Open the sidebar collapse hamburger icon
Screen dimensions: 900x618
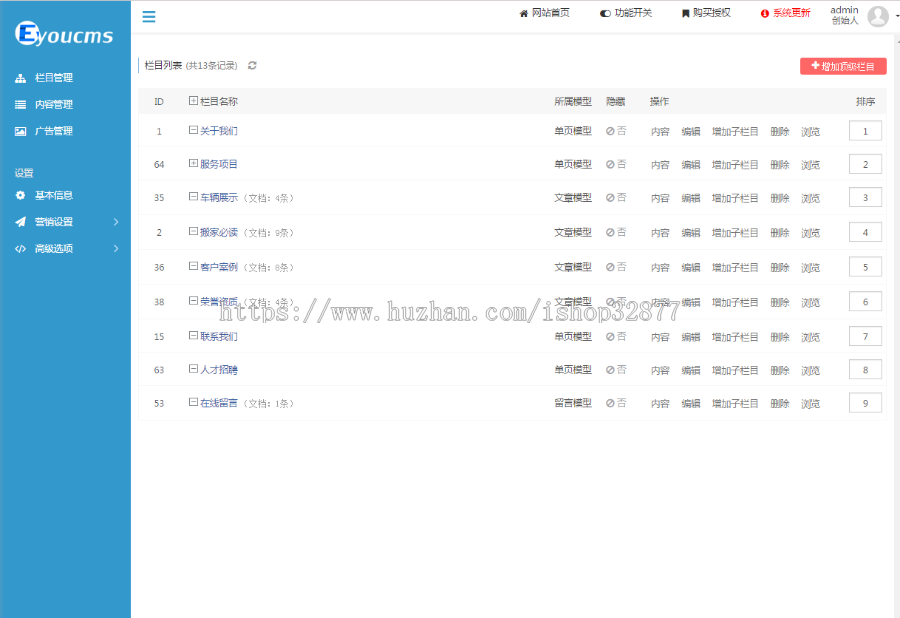[148, 16]
